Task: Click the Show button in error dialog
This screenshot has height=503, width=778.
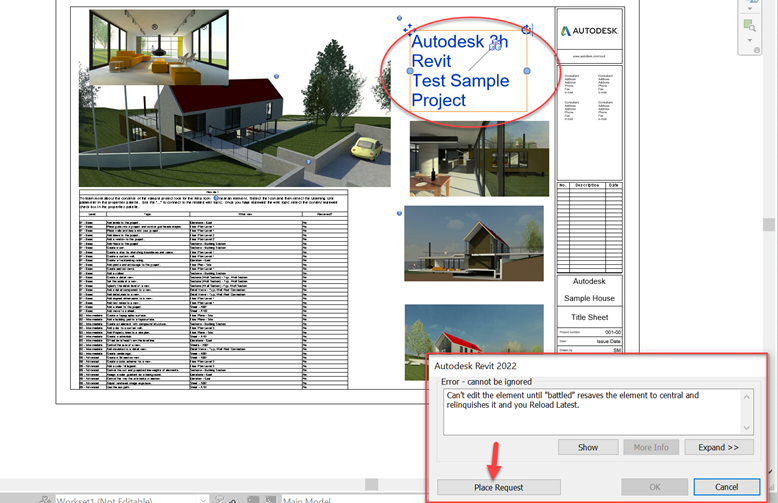Action: (588, 447)
